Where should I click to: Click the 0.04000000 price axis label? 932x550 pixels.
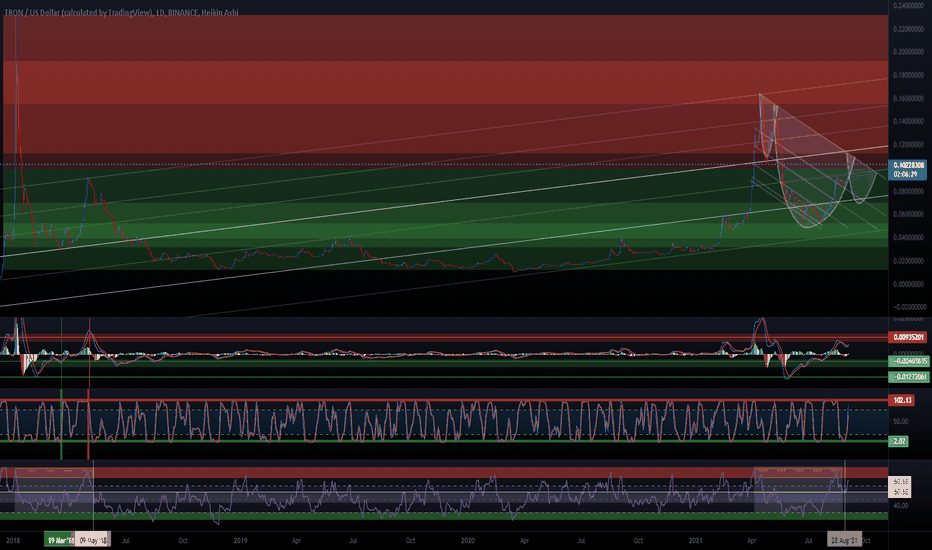(x=908, y=237)
